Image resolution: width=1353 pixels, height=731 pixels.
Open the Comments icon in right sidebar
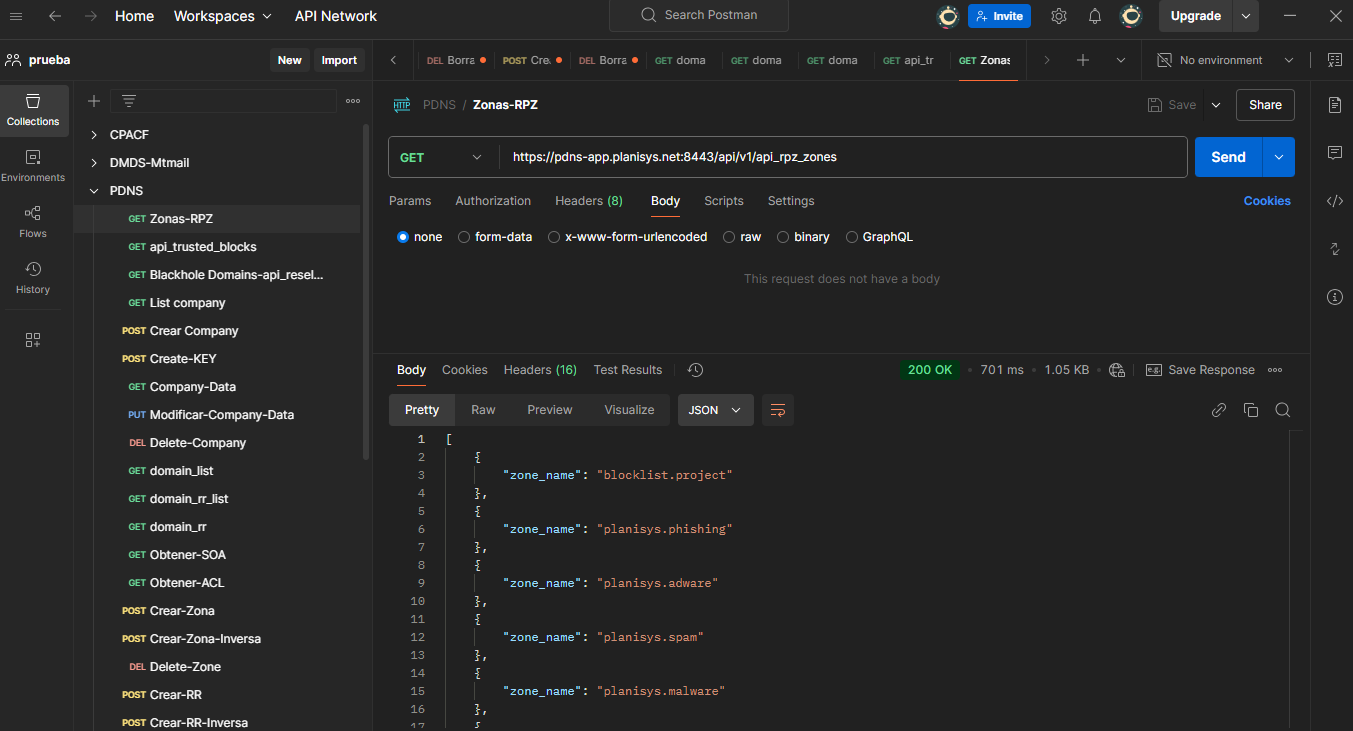[x=1334, y=153]
